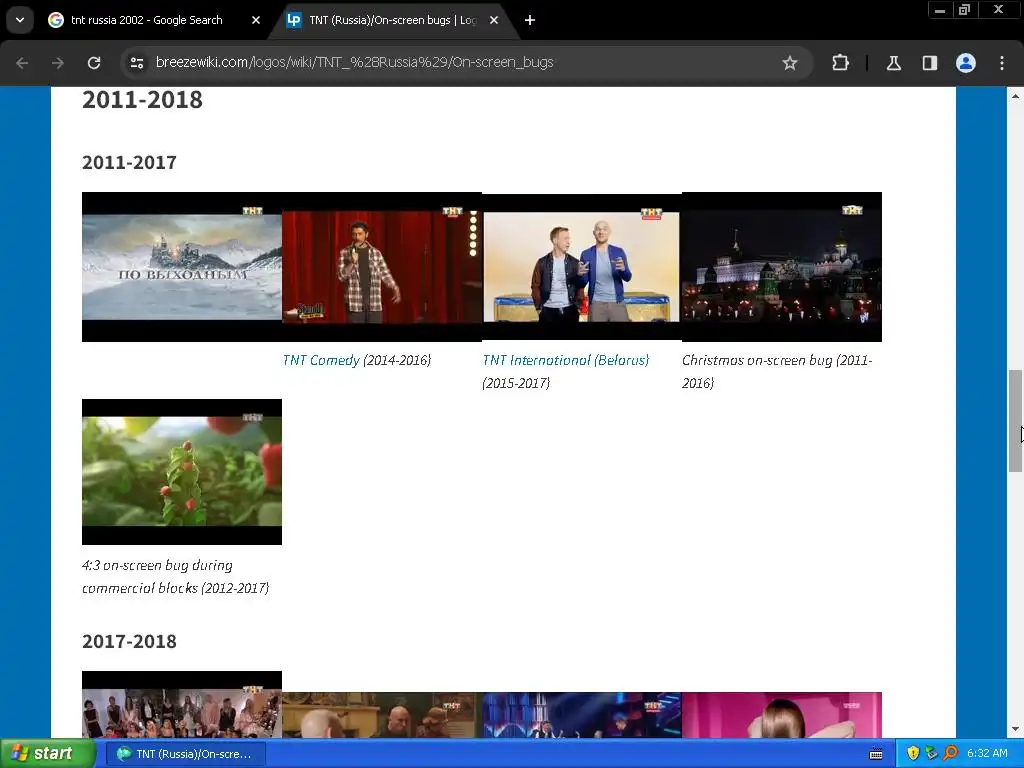Close the TNT (Russia)/On-screen bugs tab
The height and width of the screenshot is (768, 1024).
(494, 20)
